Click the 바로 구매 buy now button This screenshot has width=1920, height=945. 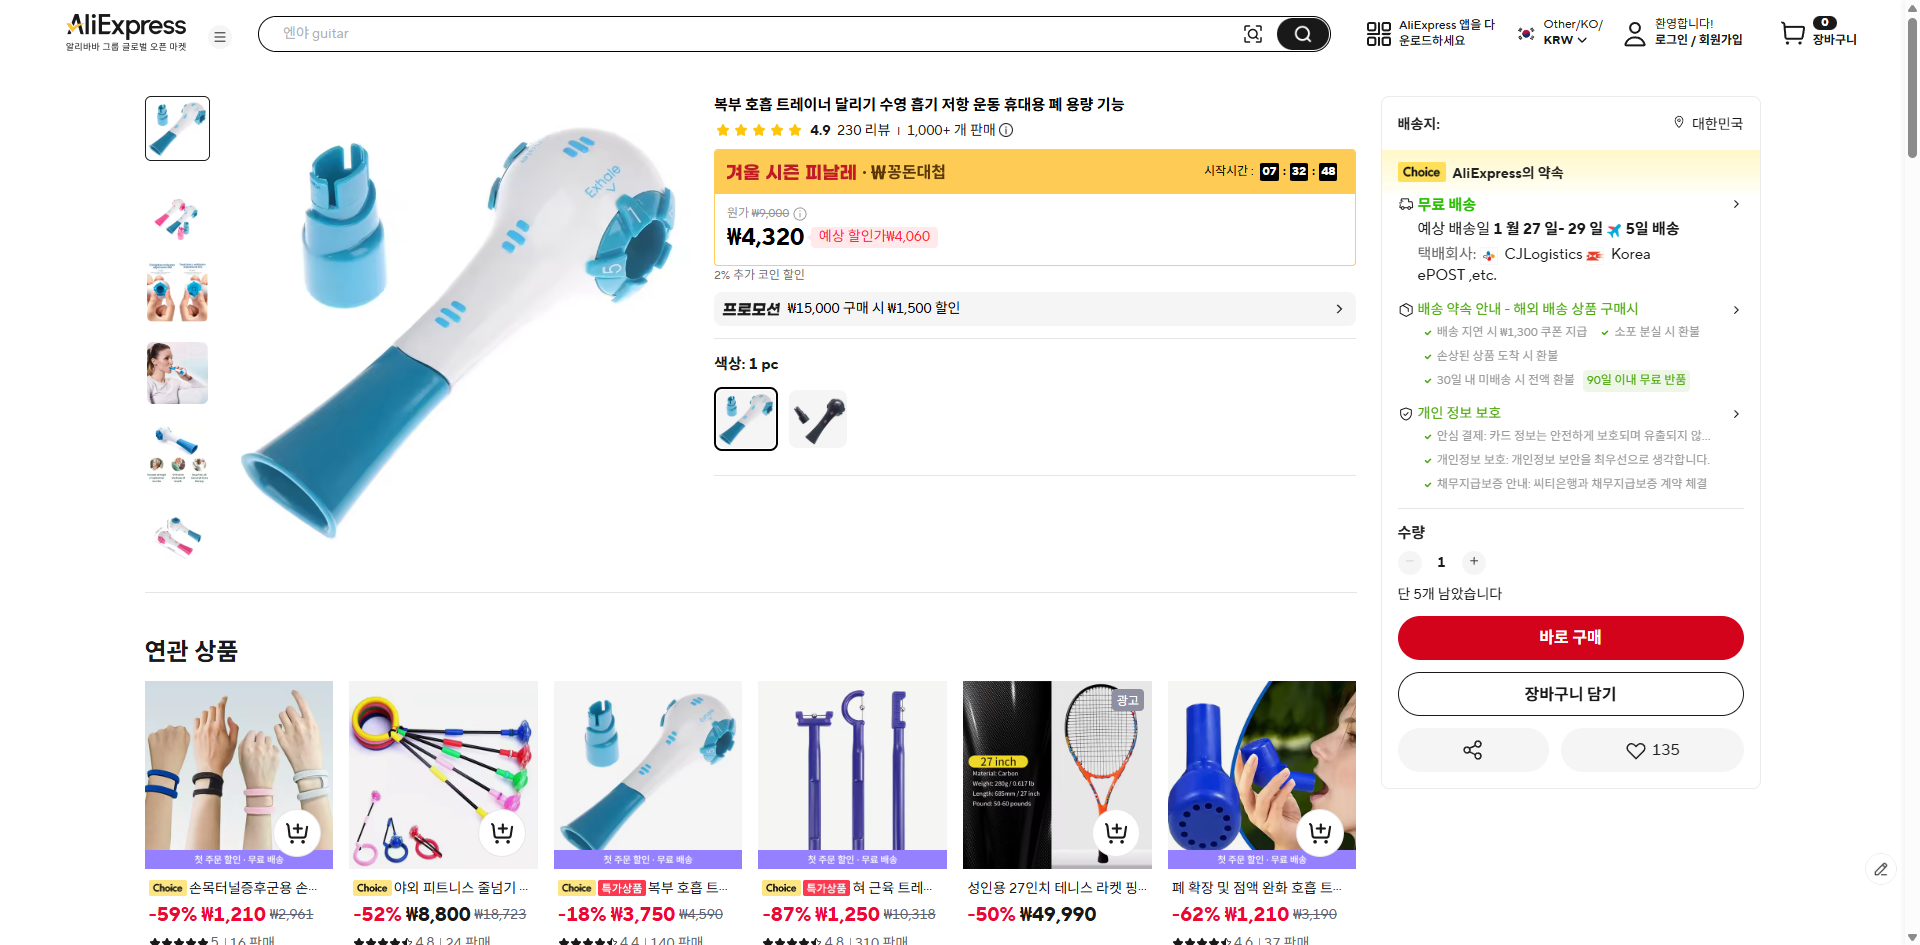point(1570,637)
